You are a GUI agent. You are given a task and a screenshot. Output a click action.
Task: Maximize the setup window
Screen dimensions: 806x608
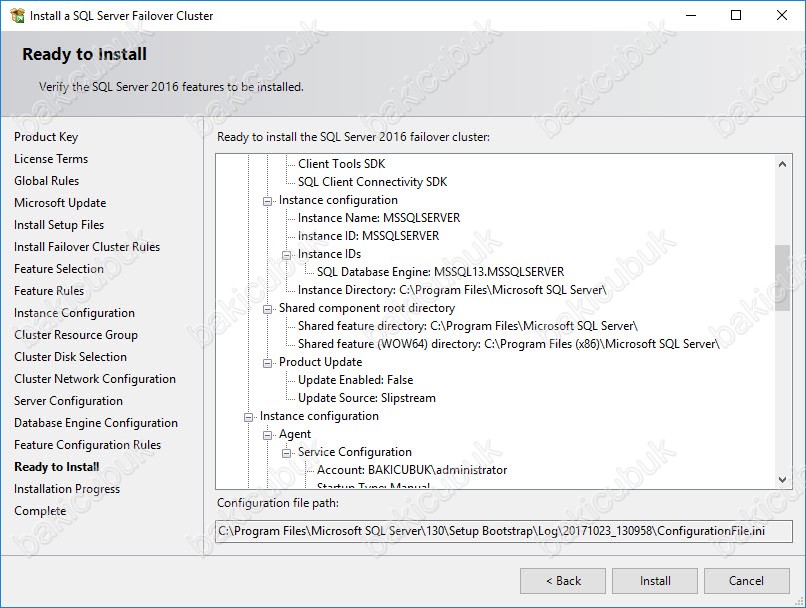pos(736,15)
